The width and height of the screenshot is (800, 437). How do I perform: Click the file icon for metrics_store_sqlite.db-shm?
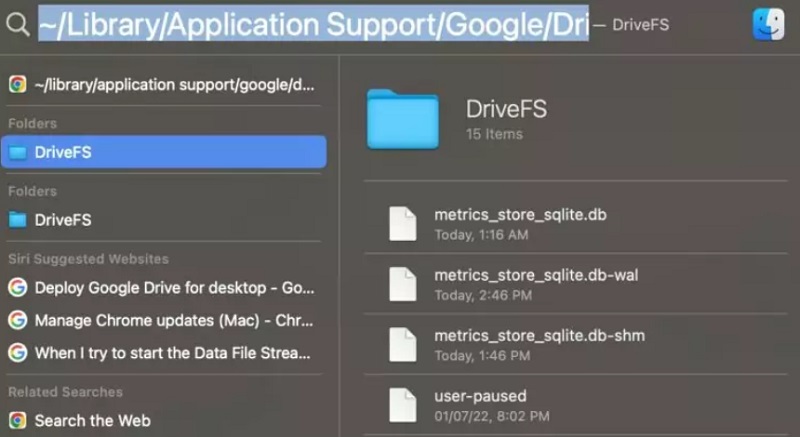[403, 345]
